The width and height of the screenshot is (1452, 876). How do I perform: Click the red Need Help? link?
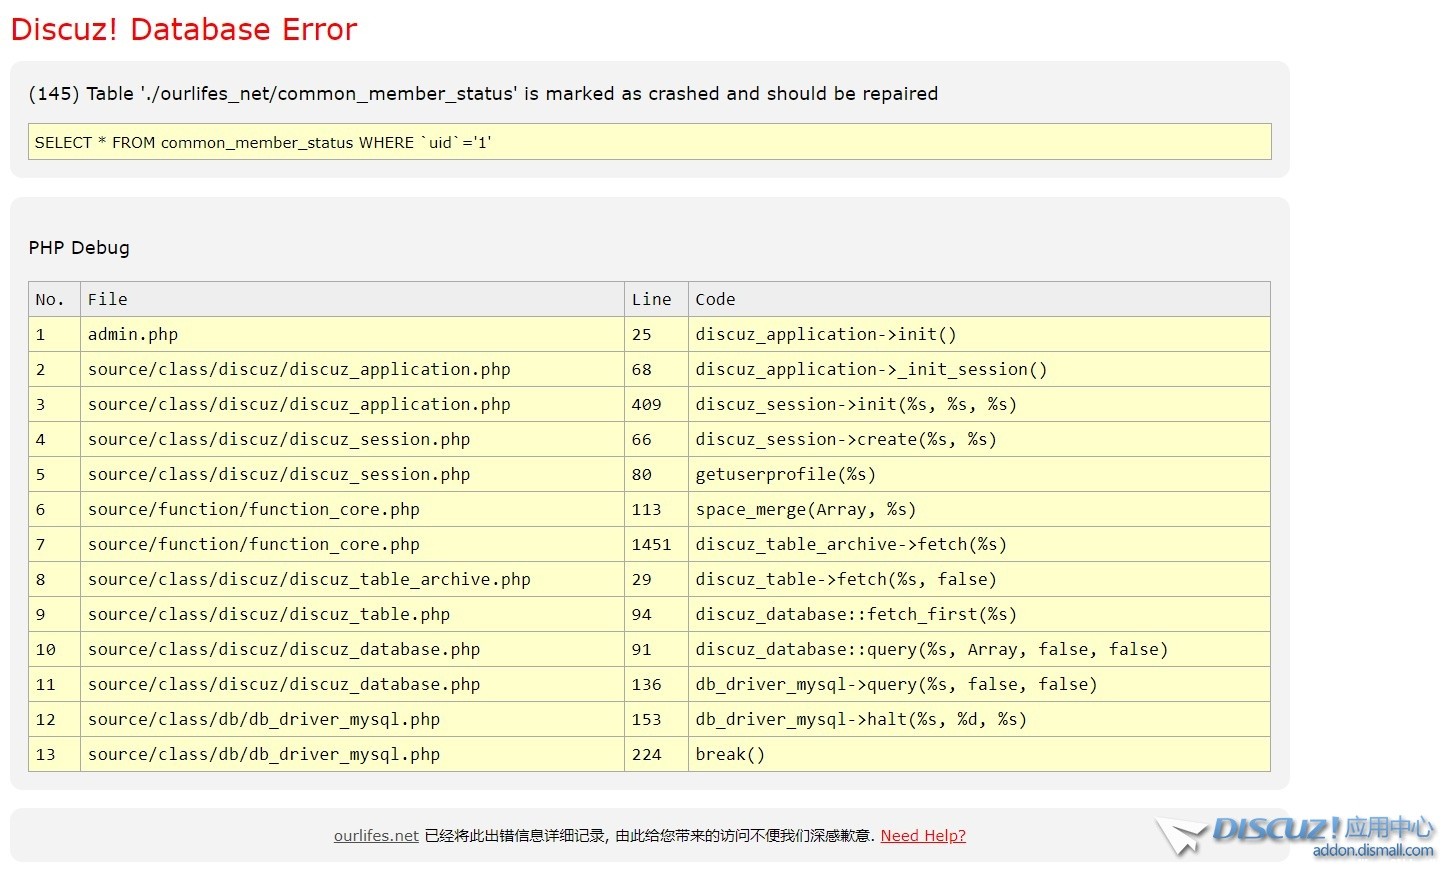[923, 836]
